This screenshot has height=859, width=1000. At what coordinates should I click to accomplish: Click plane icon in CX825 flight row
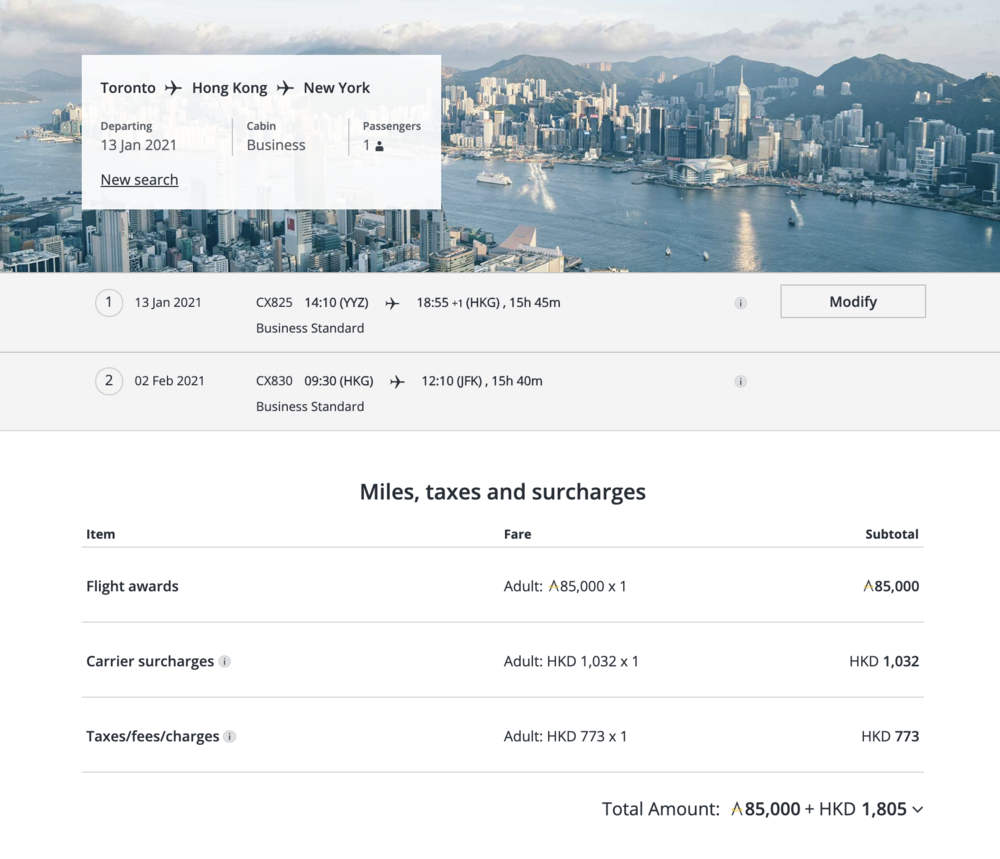click(x=392, y=303)
